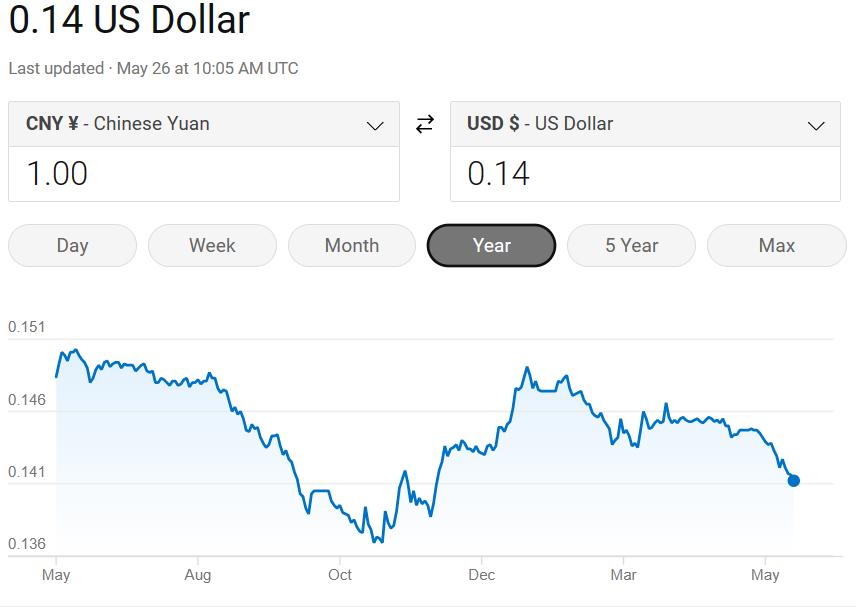This screenshot has height=611, width=856.
Task: Click the 1.00 Chinese Yuan amount field
Action: 204,174
